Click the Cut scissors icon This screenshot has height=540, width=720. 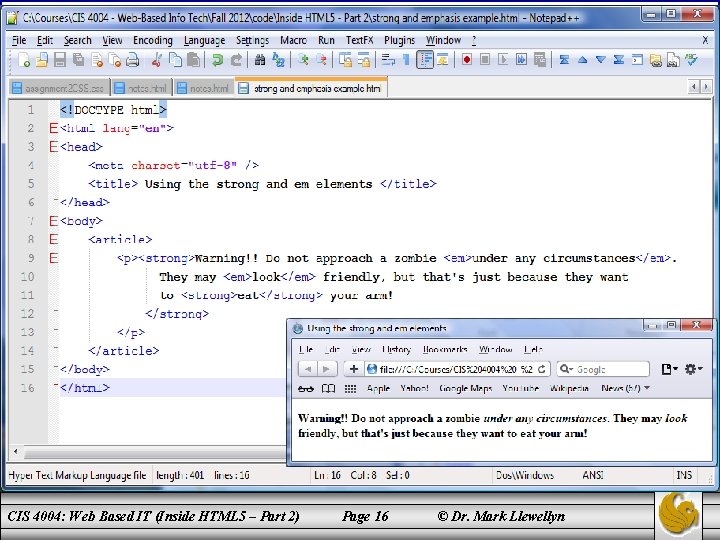[157, 60]
